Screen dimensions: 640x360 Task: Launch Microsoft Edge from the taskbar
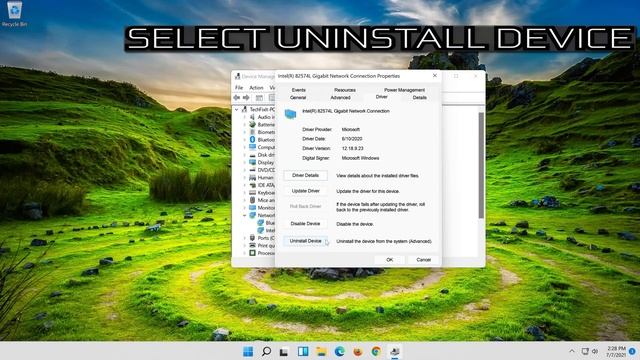pos(340,351)
